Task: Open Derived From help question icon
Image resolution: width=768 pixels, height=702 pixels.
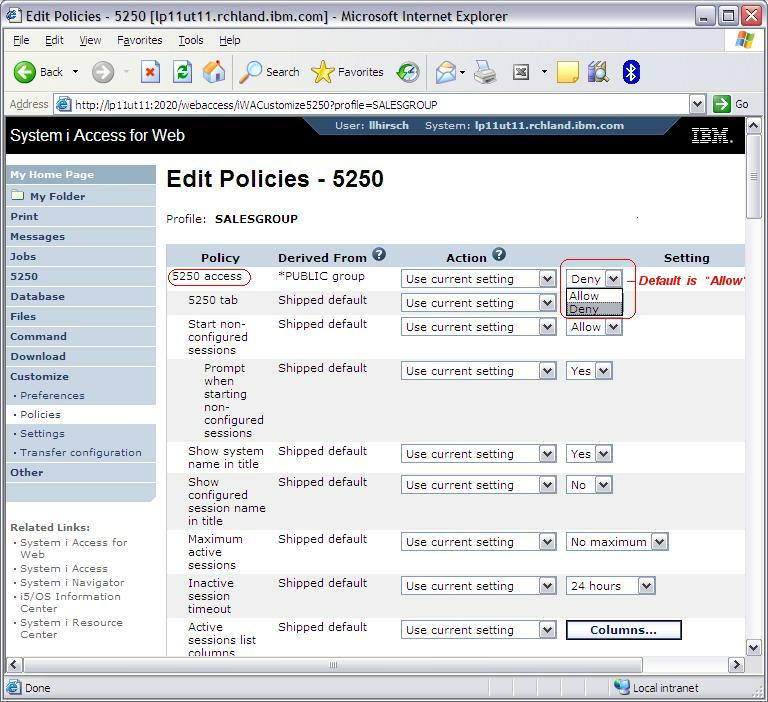Action: tap(379, 254)
